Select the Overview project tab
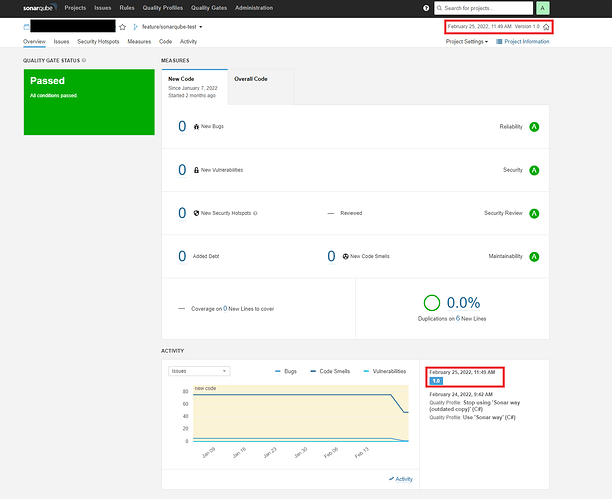612x499 pixels. coord(34,42)
